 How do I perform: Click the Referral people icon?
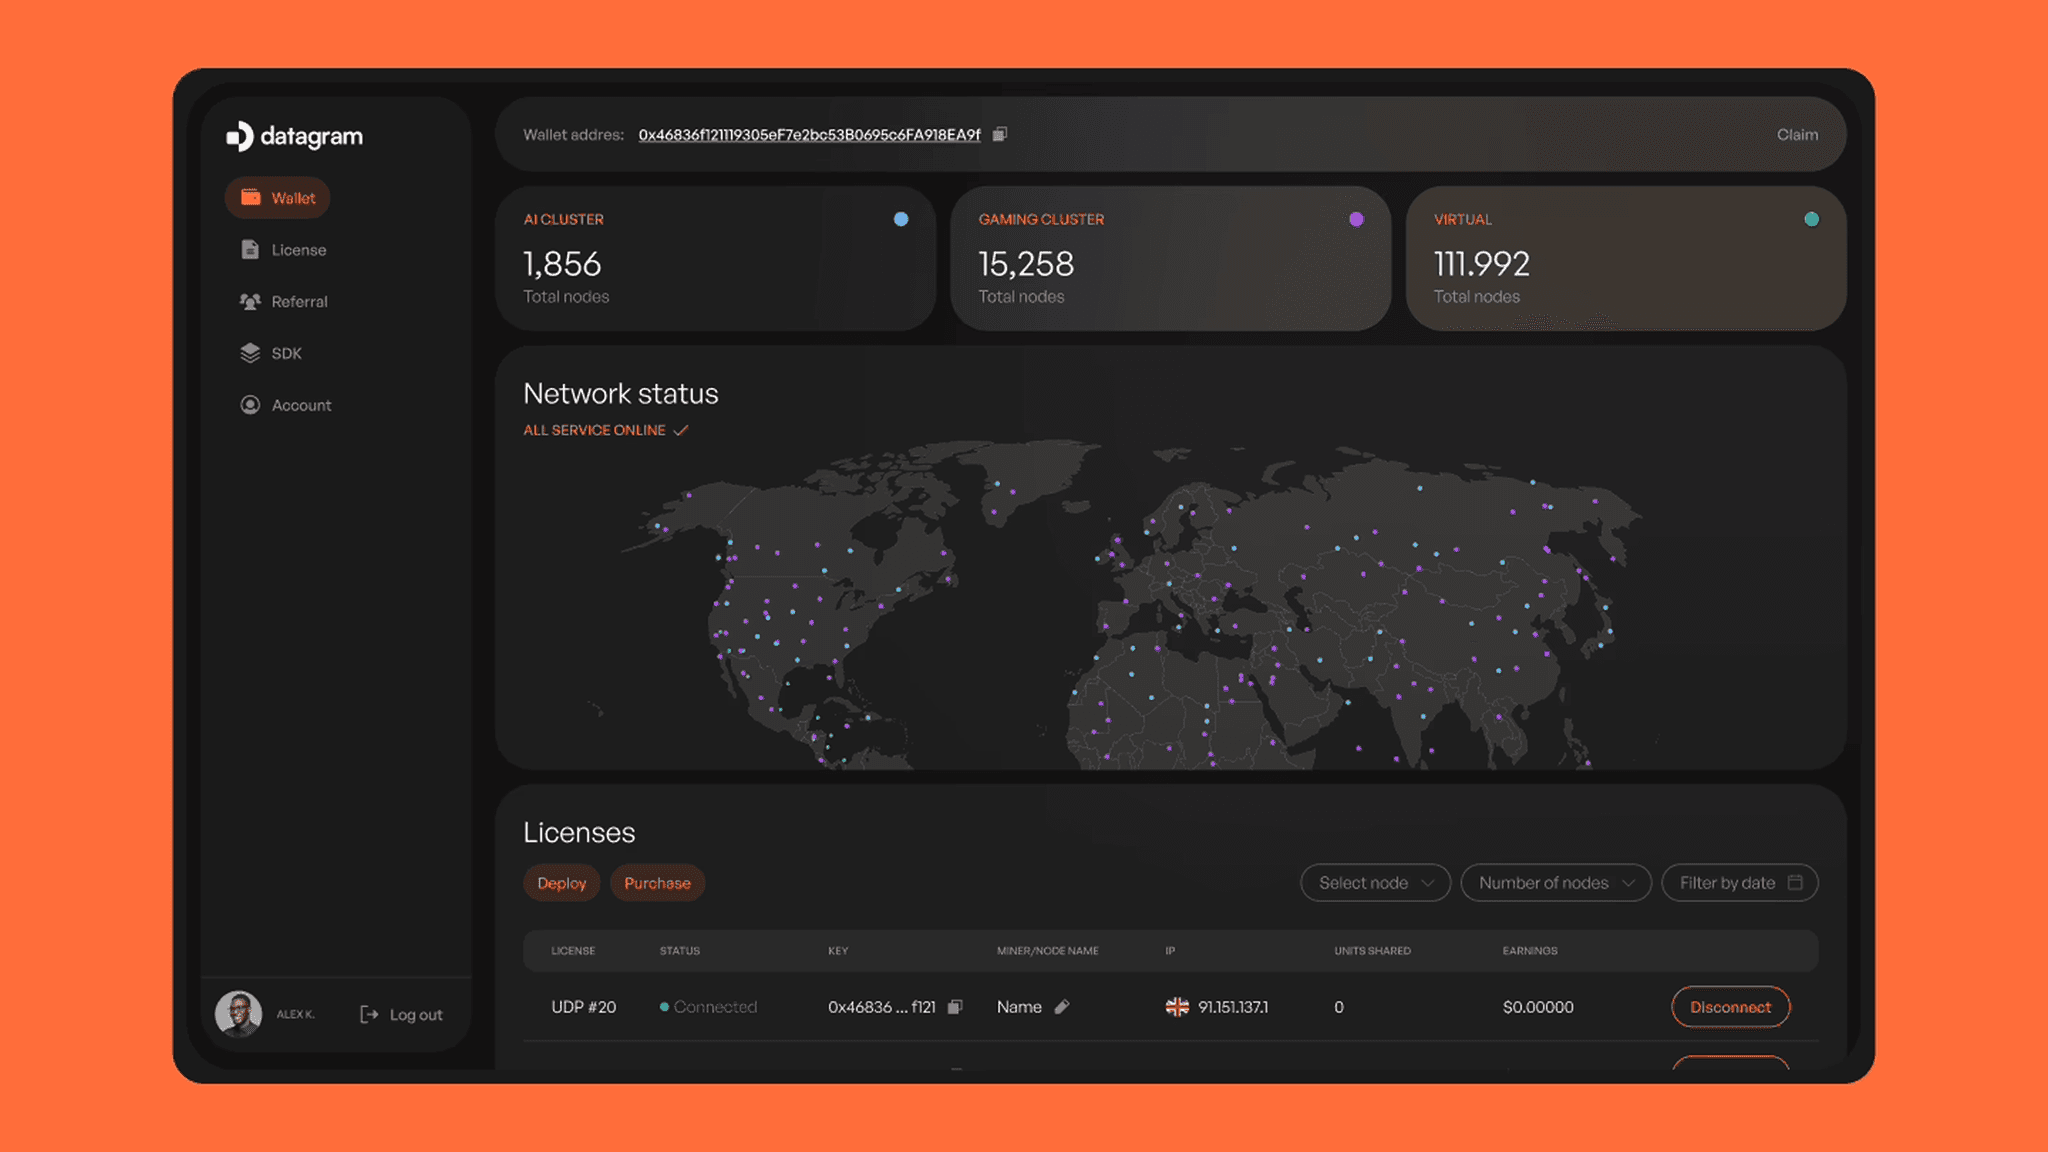(x=250, y=301)
